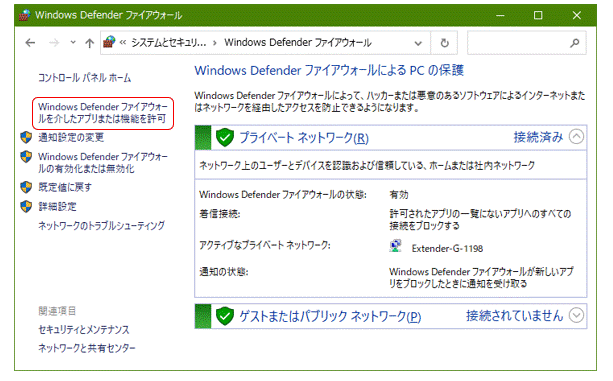613x381 pixels.
Task: Click green shield icon on パブリック ネットワーク
Action: click(225, 316)
